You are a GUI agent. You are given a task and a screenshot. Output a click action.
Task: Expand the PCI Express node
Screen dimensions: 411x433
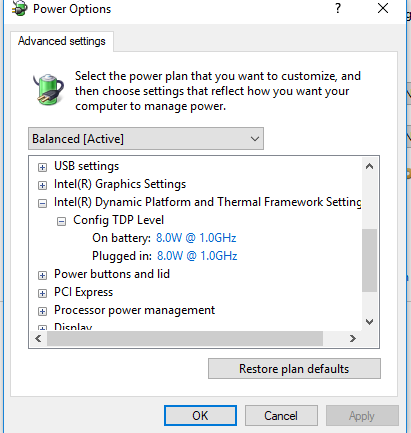pyautogui.click(x=42, y=293)
